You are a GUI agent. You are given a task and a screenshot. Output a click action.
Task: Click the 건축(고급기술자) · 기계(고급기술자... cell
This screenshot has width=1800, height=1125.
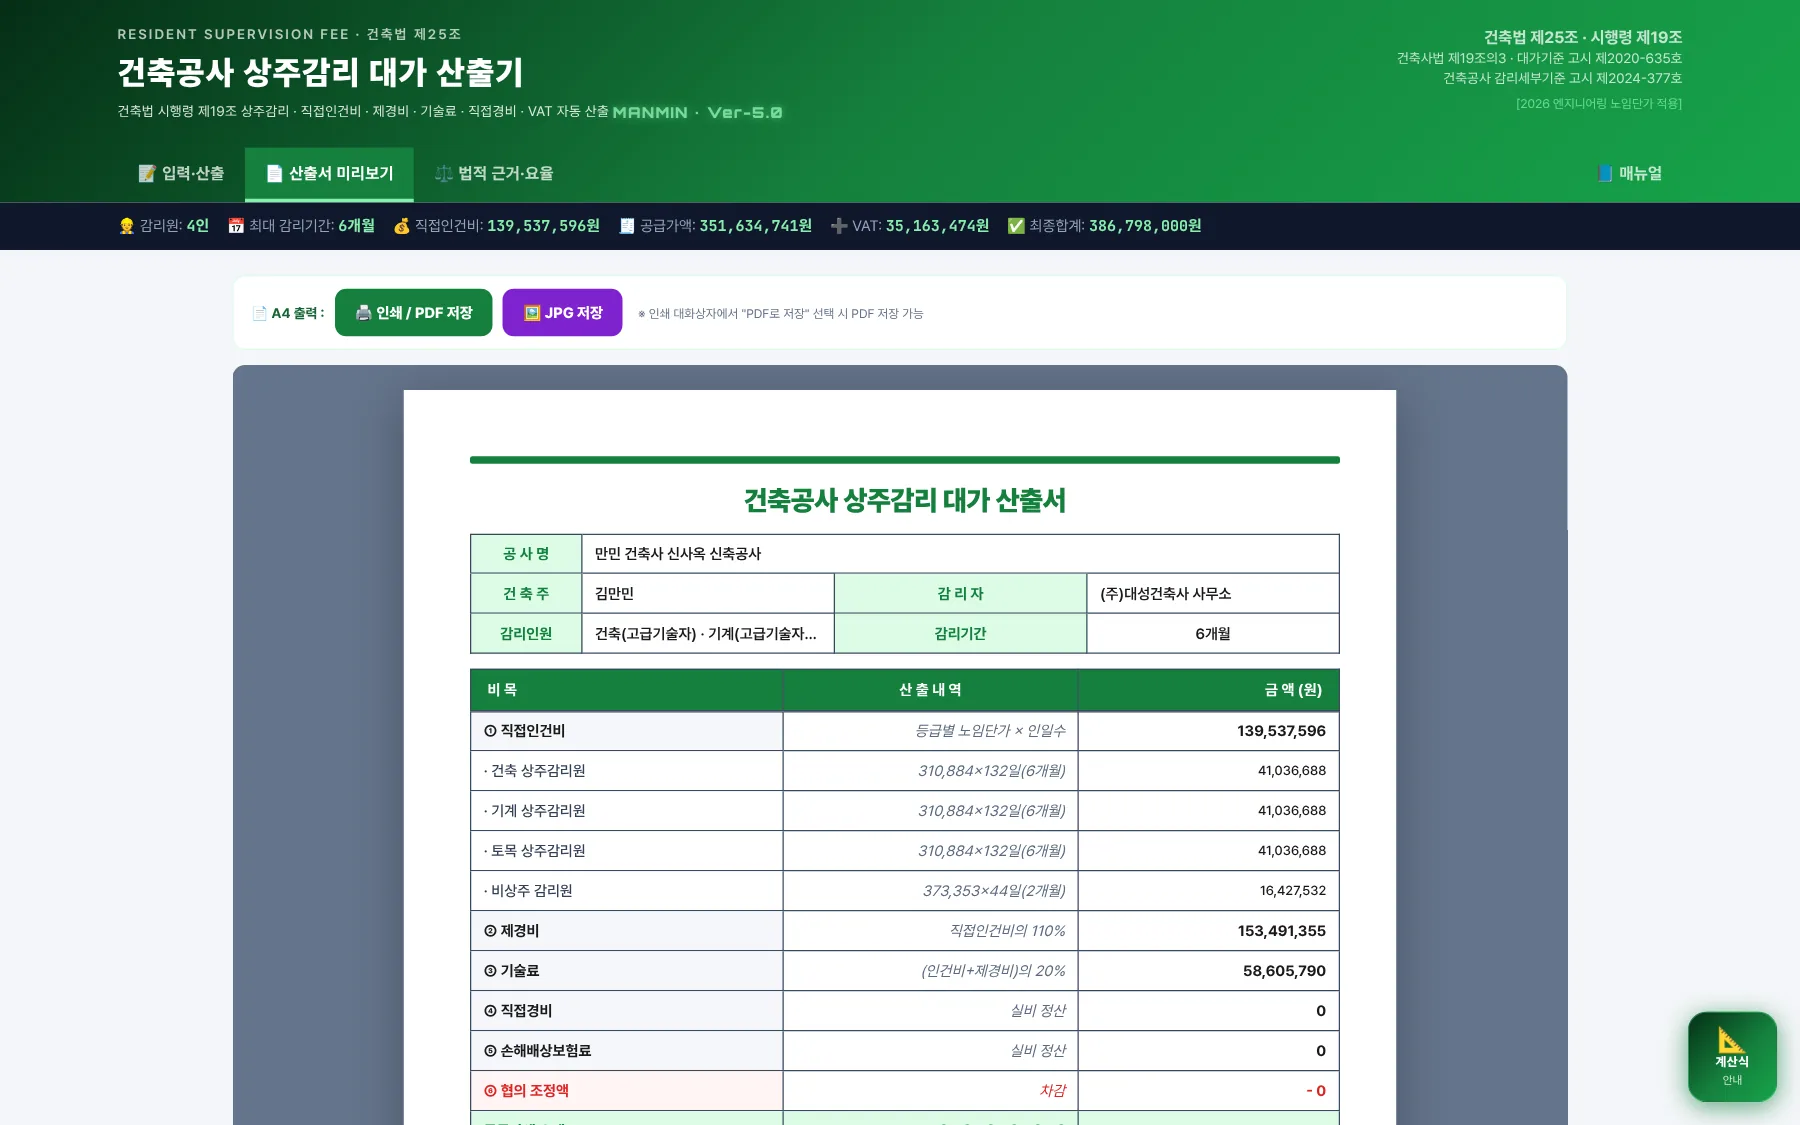coord(708,634)
